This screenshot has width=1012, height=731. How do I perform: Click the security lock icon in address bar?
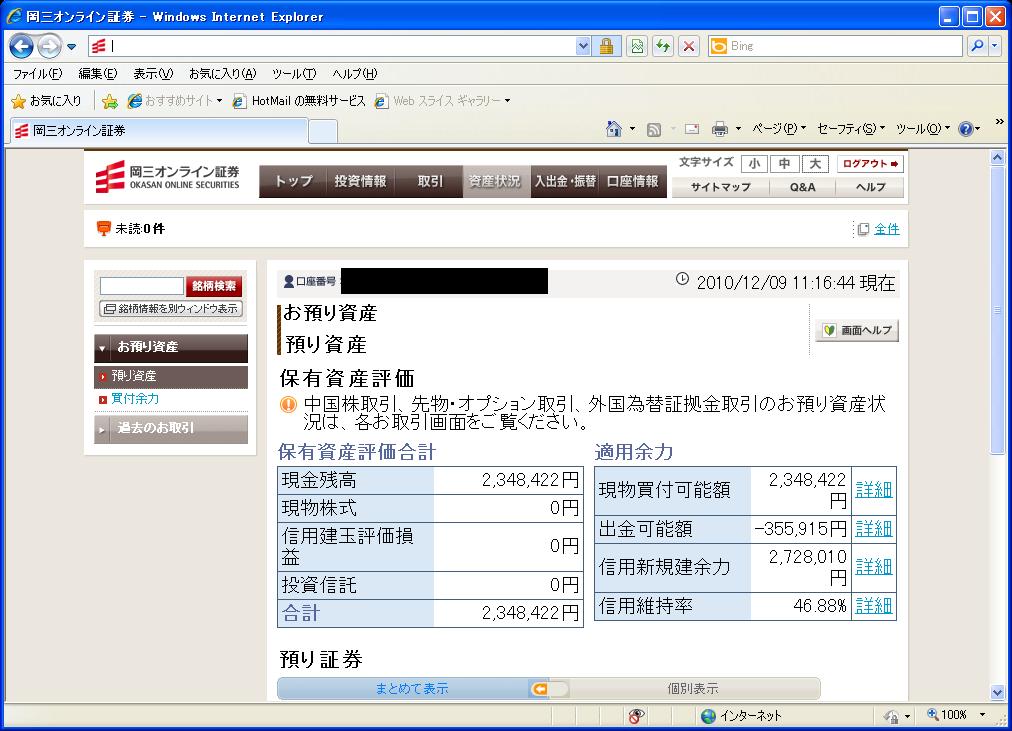[606, 46]
